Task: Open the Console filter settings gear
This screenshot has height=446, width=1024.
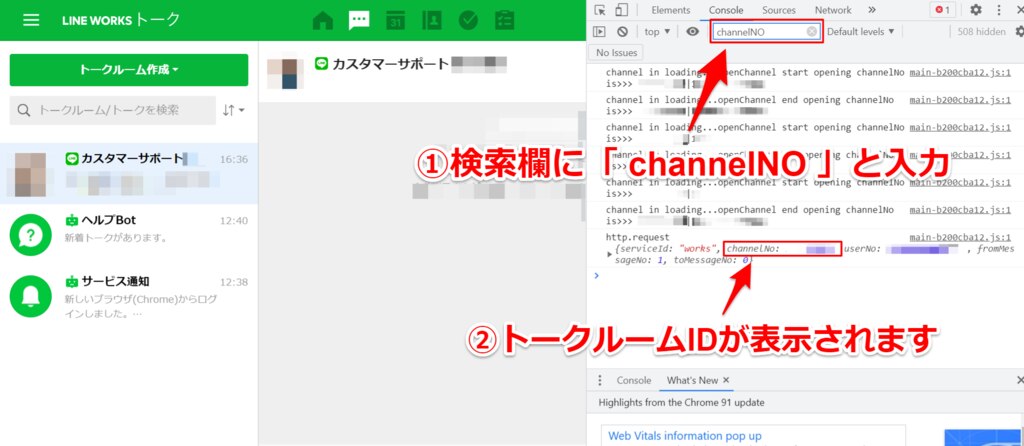Action: tap(1019, 31)
